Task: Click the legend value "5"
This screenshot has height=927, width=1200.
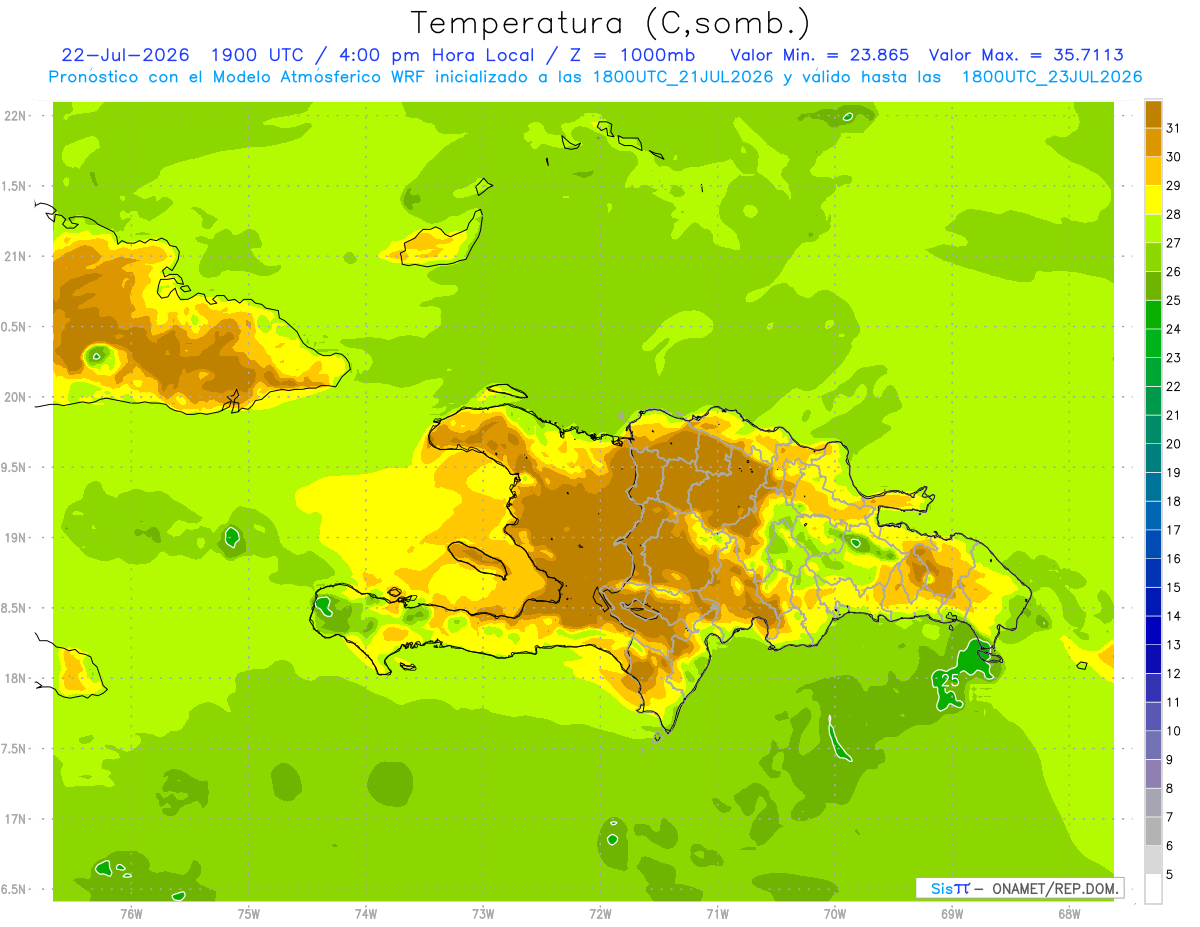Action: [x=1170, y=874]
